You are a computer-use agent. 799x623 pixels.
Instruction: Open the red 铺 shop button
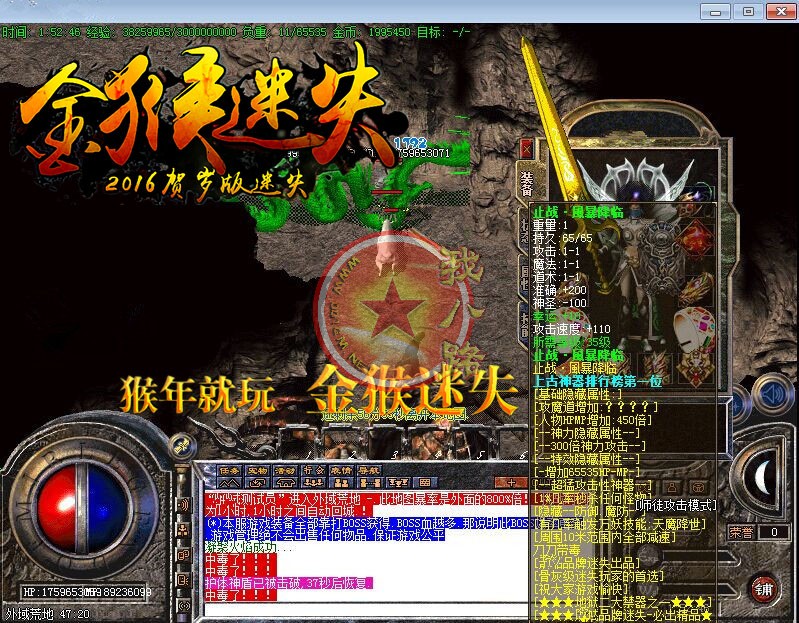764,589
